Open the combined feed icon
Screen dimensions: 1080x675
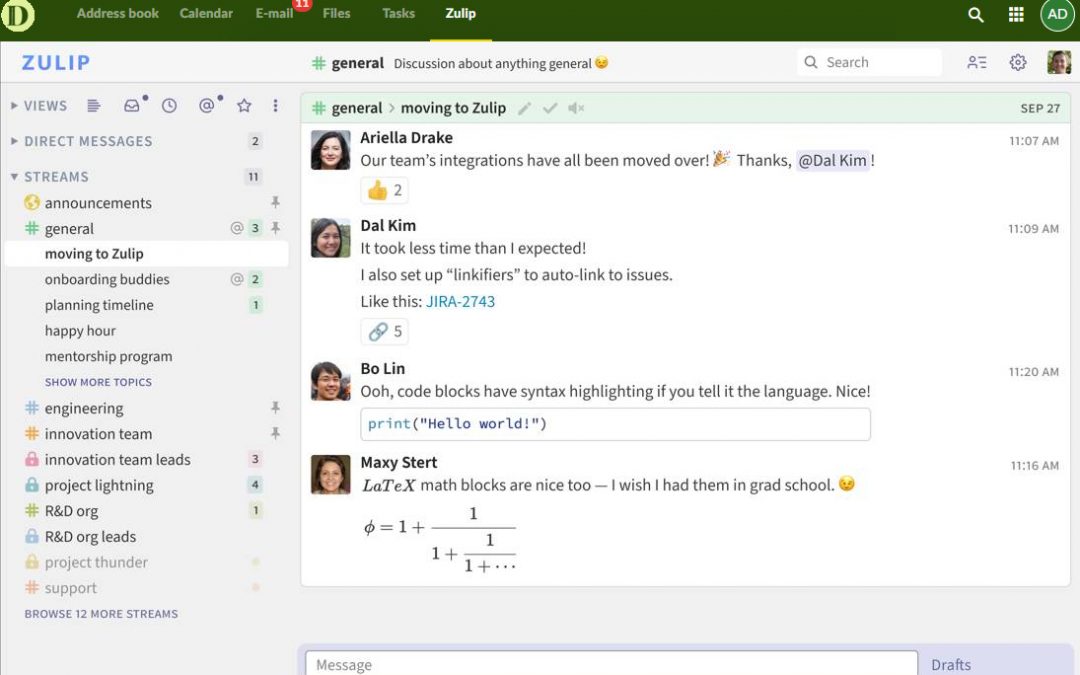(94, 105)
